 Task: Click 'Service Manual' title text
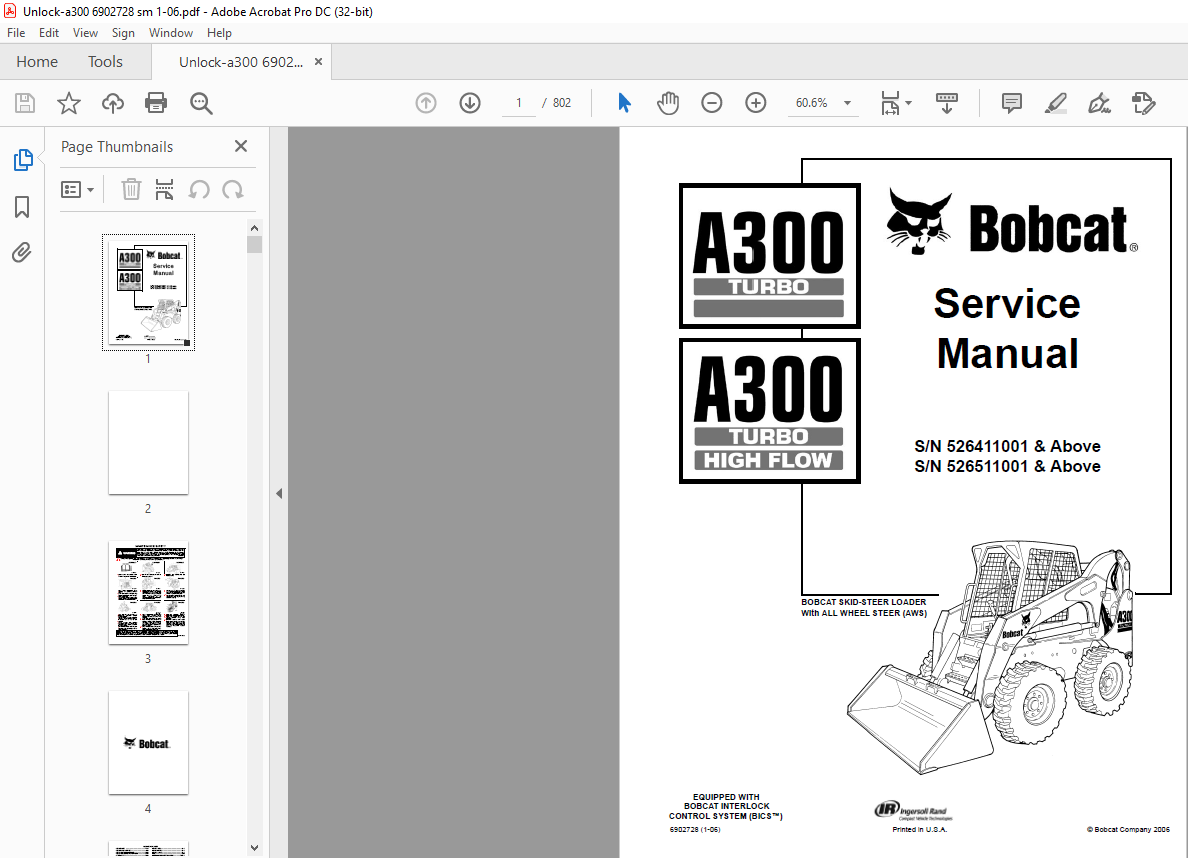pos(1007,329)
